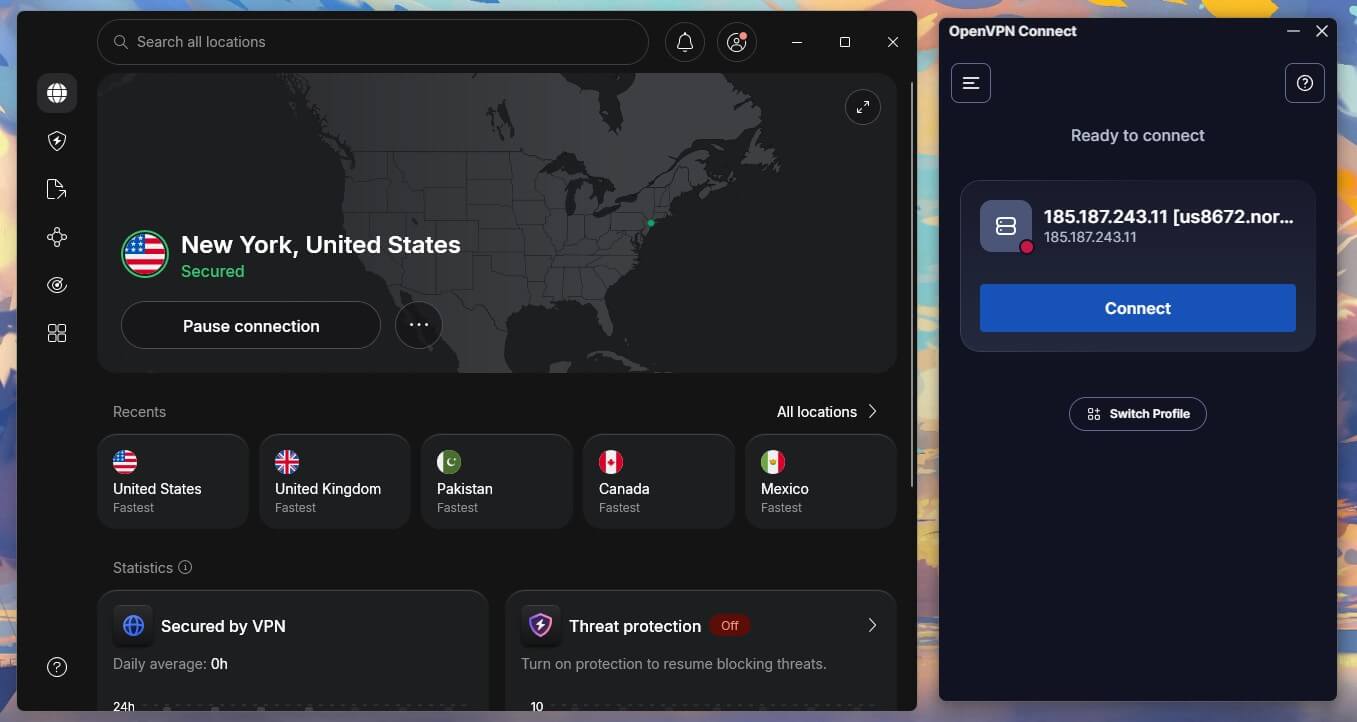
Task: Connect to Canada recent location
Action: coord(659,481)
